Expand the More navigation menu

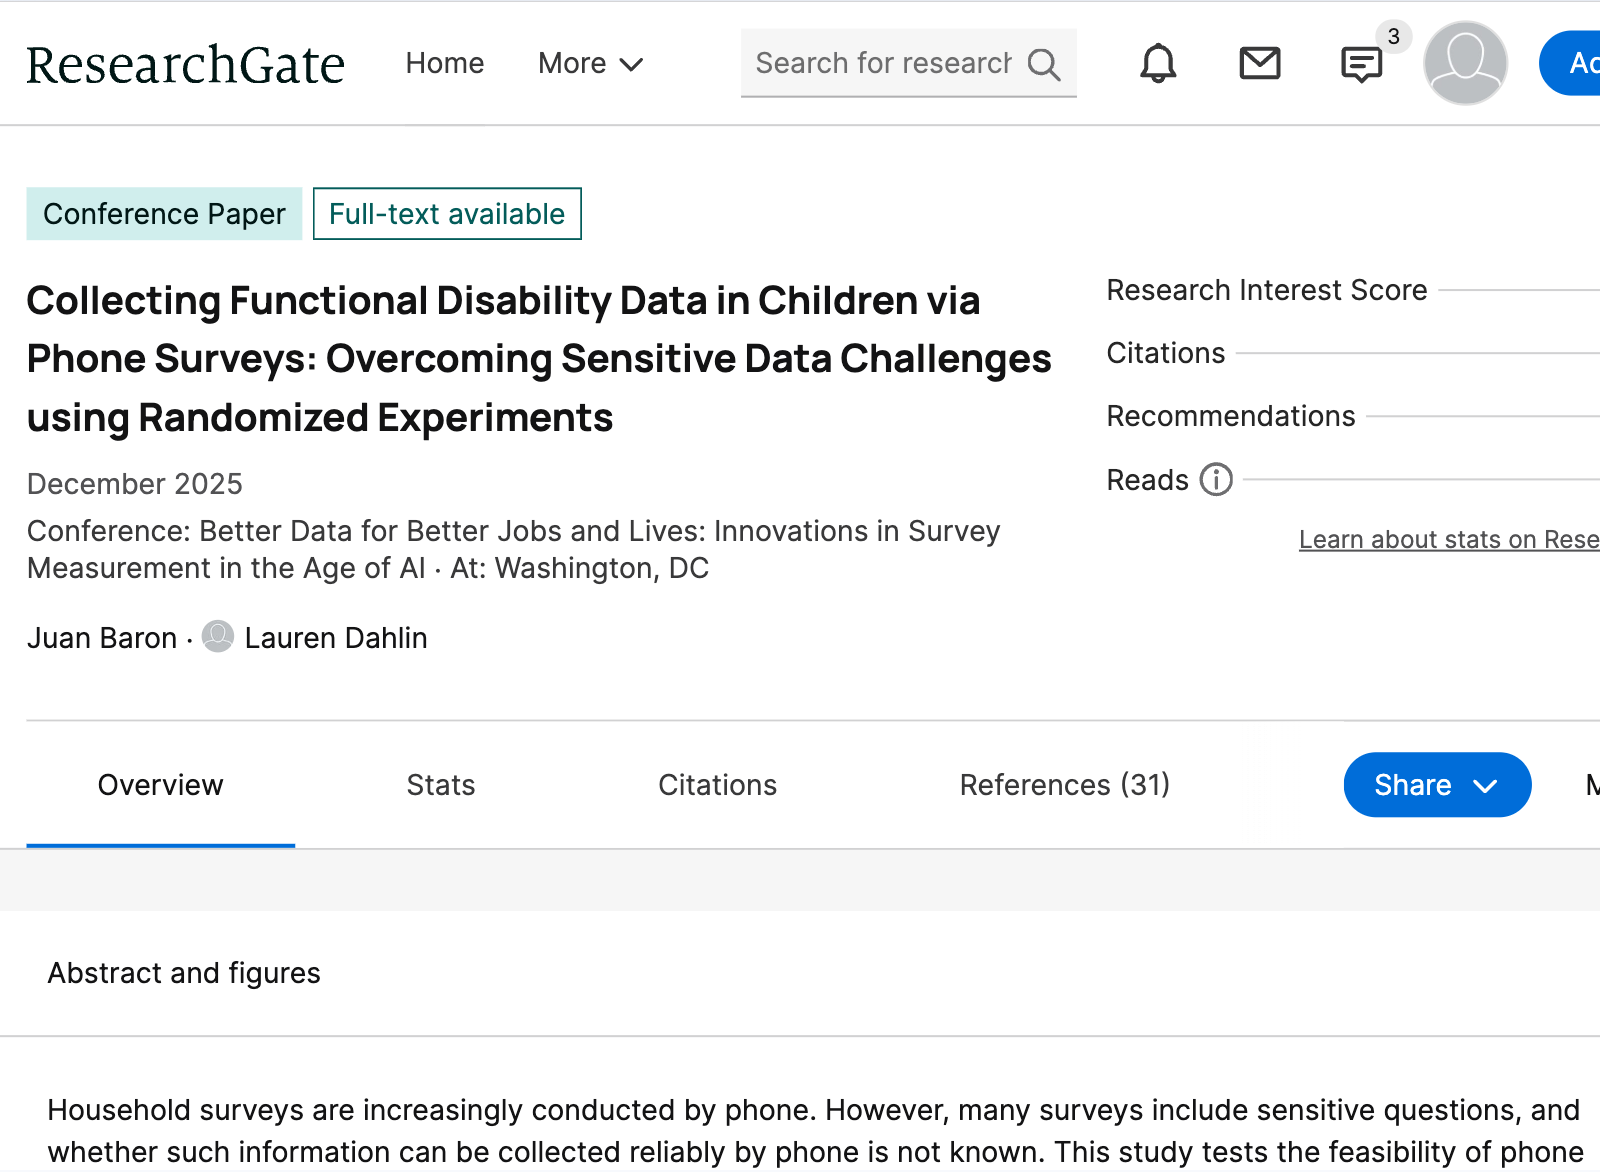click(590, 64)
